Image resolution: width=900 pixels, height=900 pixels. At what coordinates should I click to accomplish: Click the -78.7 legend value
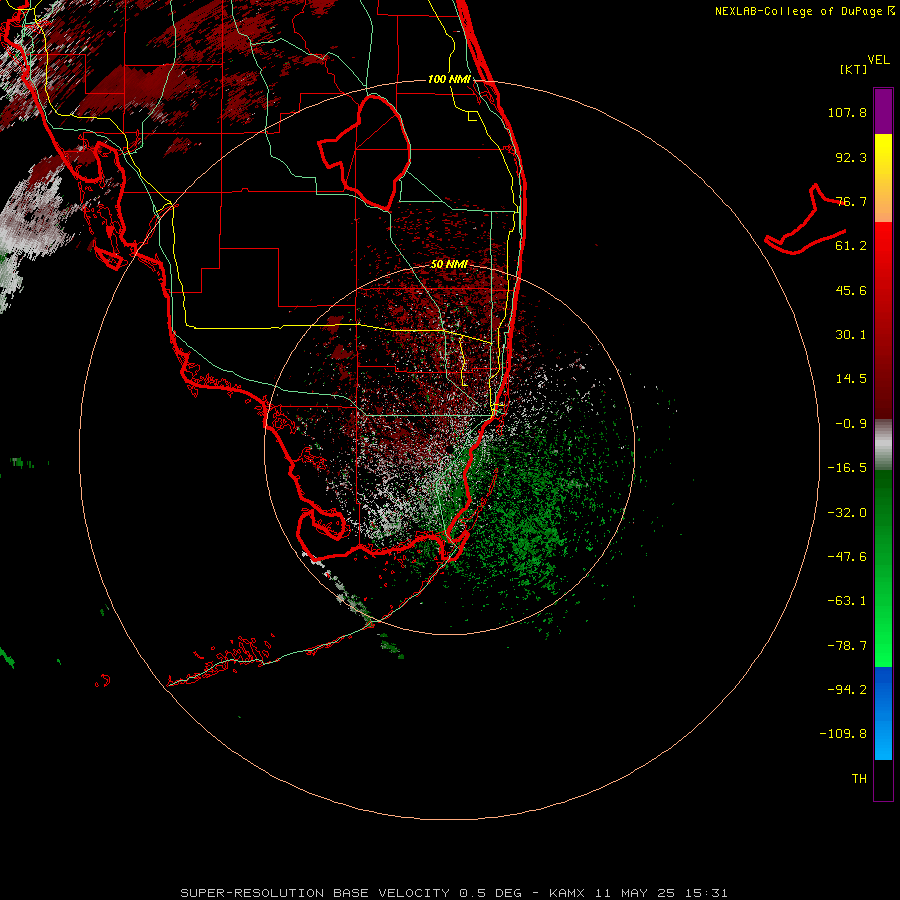click(x=847, y=646)
